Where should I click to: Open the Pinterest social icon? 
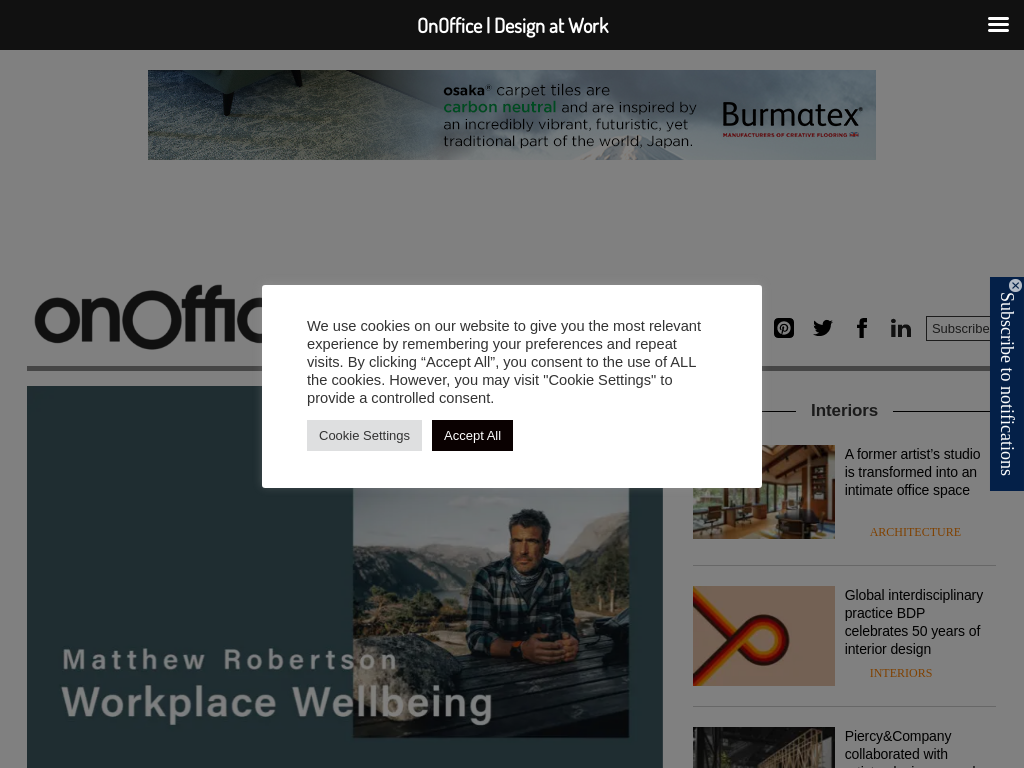coord(784,328)
